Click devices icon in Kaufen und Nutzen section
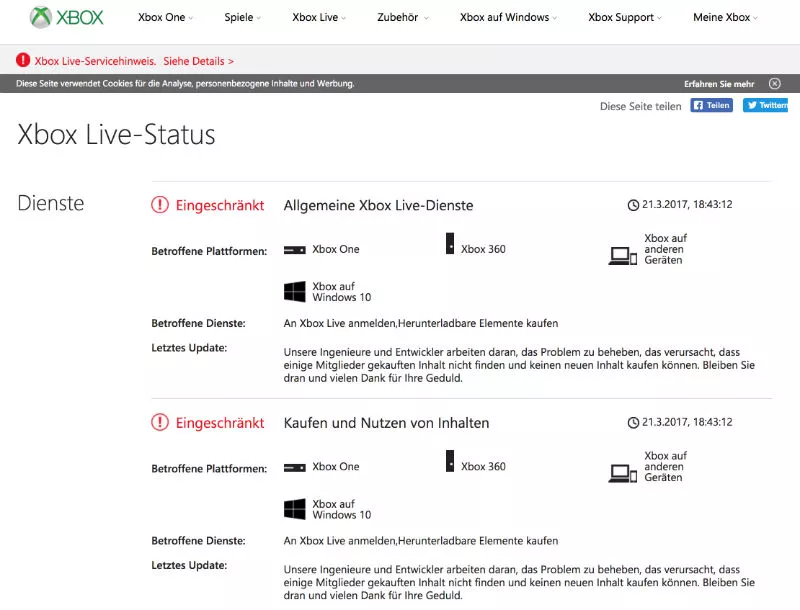This screenshot has width=800, height=610. [622, 473]
